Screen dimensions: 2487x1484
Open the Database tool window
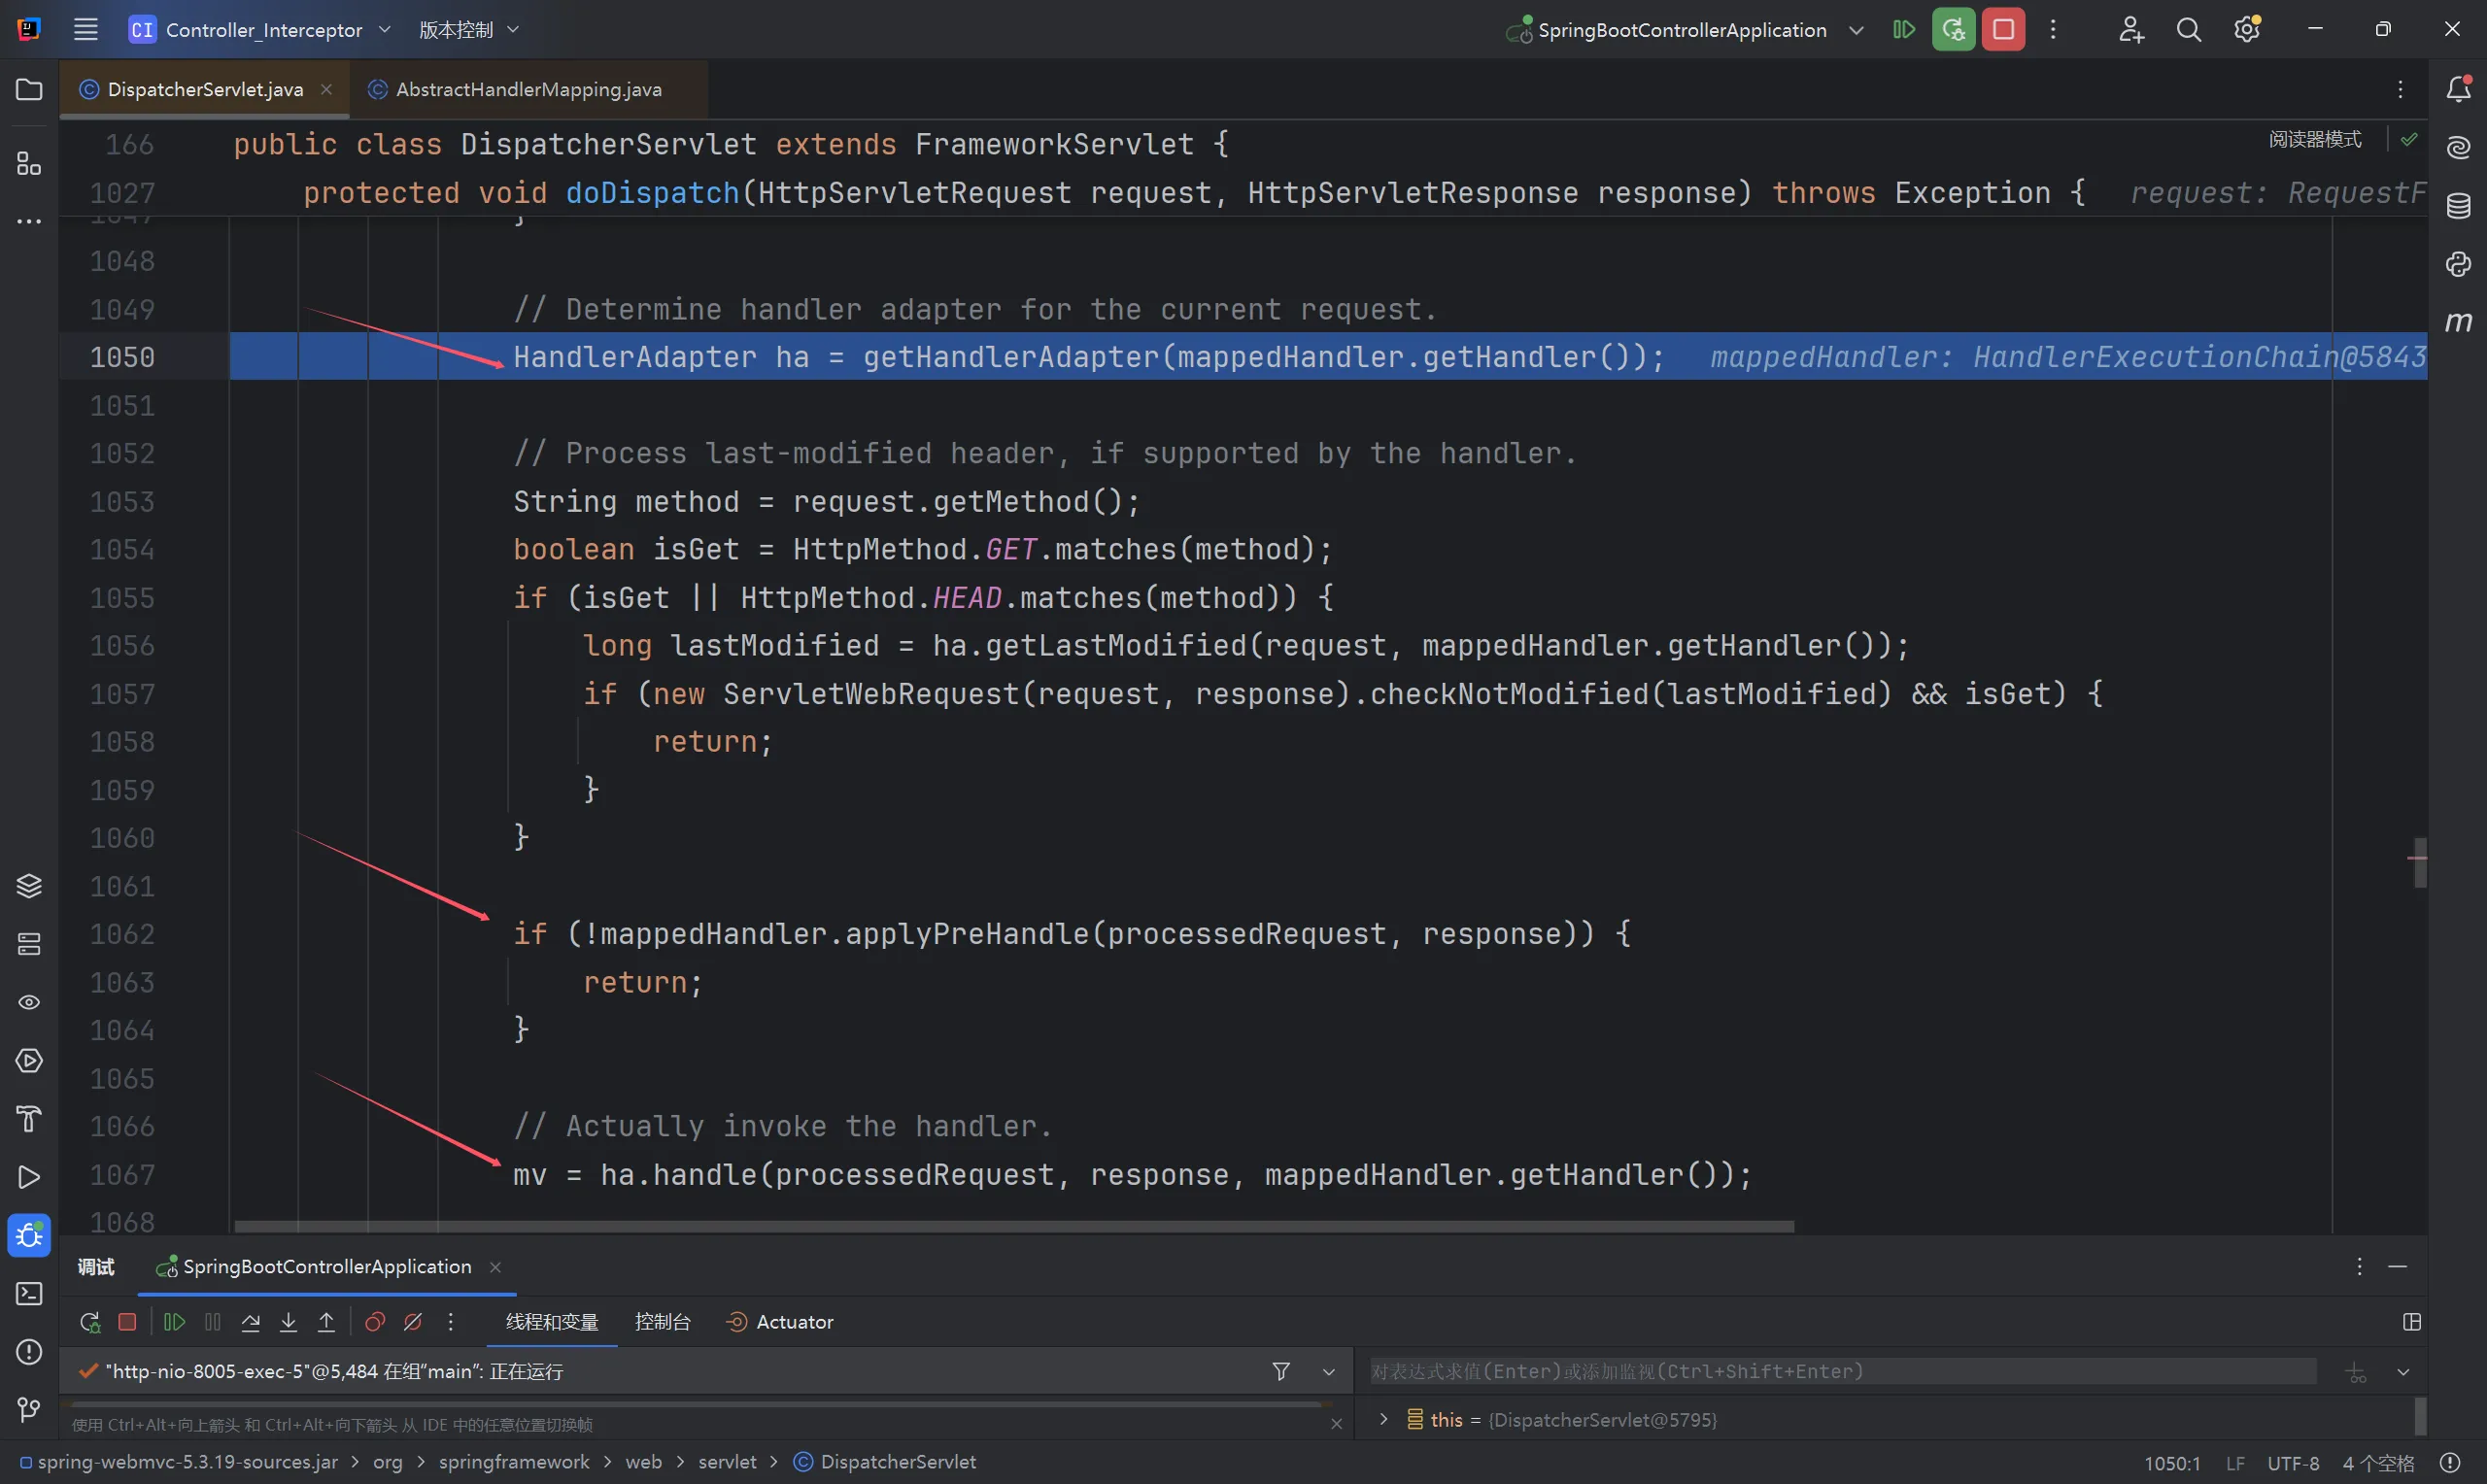click(x=2459, y=206)
